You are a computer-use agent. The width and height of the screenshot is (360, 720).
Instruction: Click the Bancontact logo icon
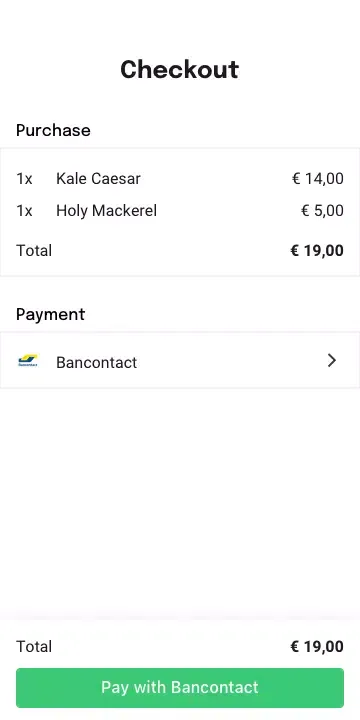28,361
